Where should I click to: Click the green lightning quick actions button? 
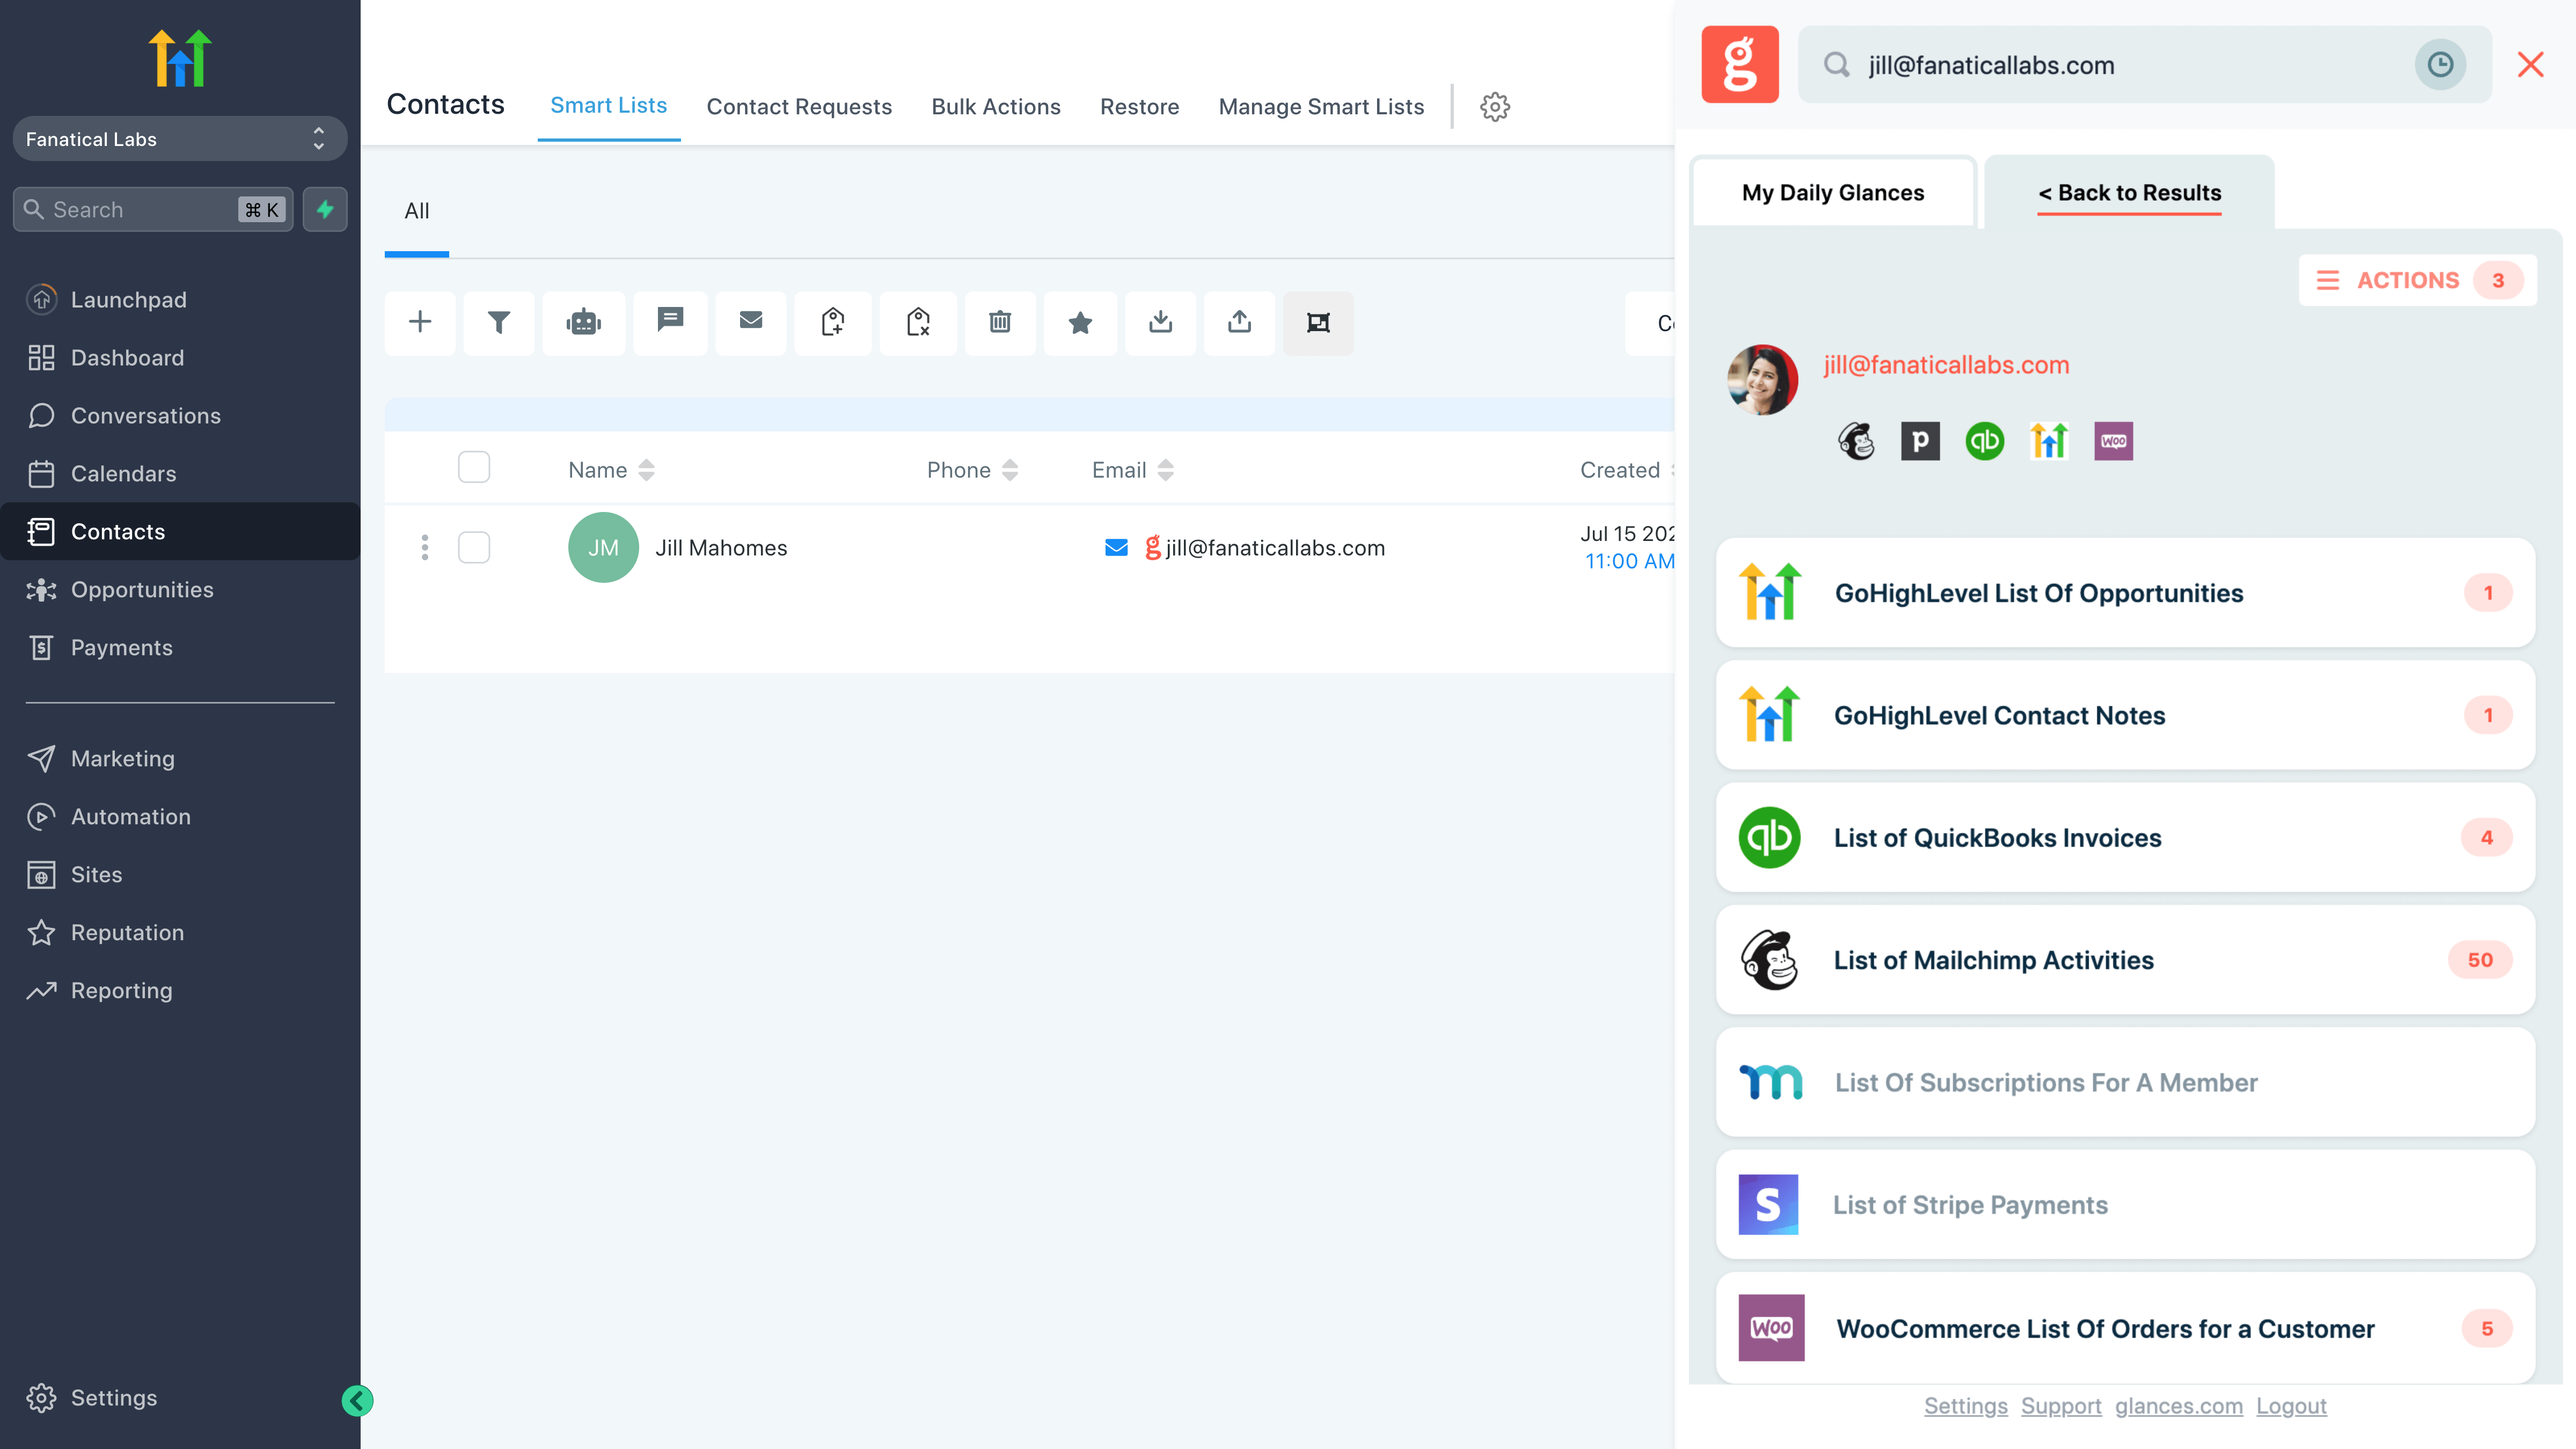click(x=325, y=209)
